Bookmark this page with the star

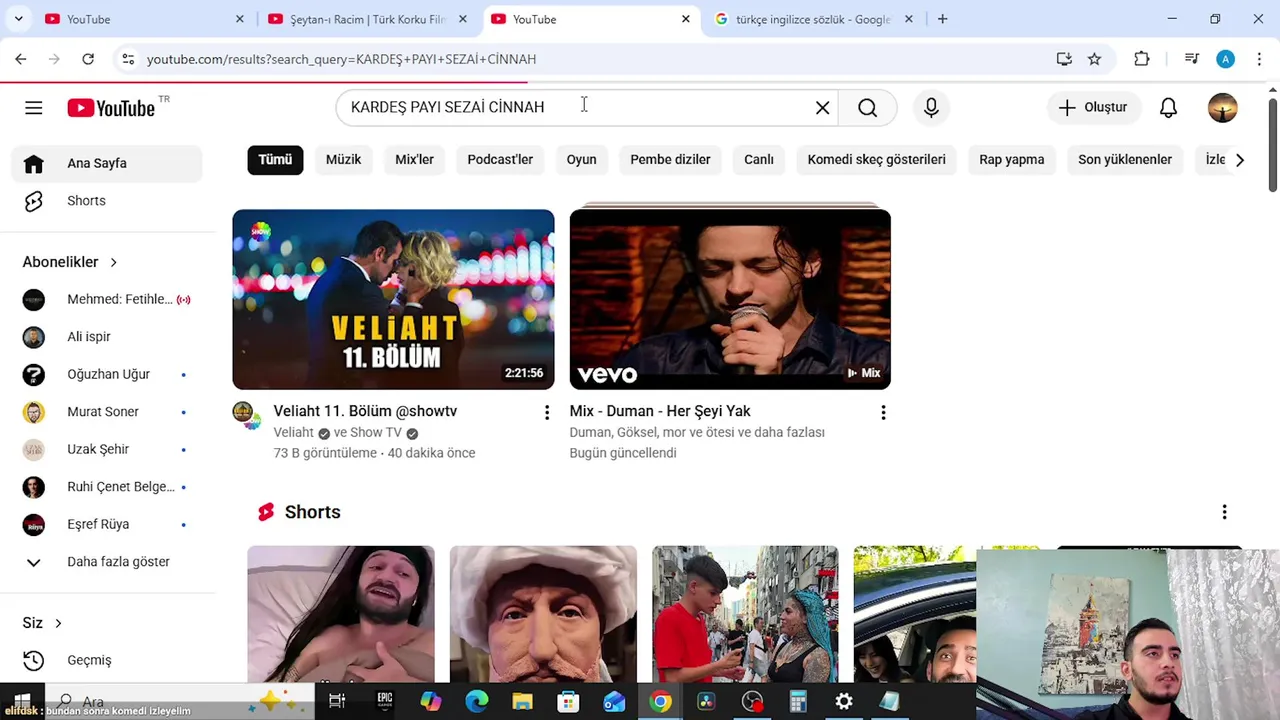[x=1095, y=59]
